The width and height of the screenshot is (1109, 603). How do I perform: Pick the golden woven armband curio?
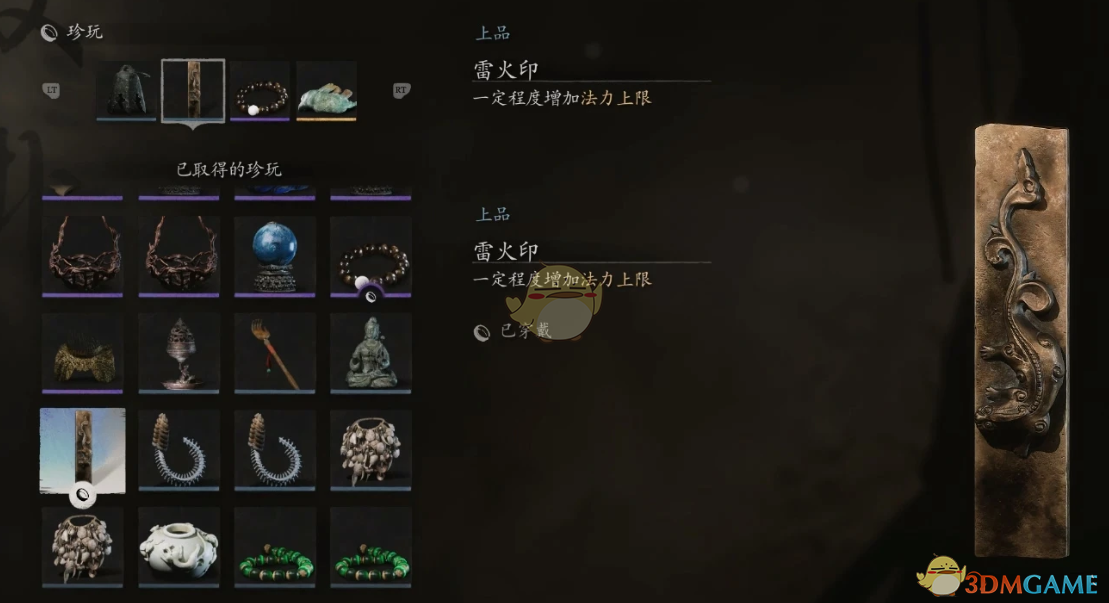tap(83, 353)
